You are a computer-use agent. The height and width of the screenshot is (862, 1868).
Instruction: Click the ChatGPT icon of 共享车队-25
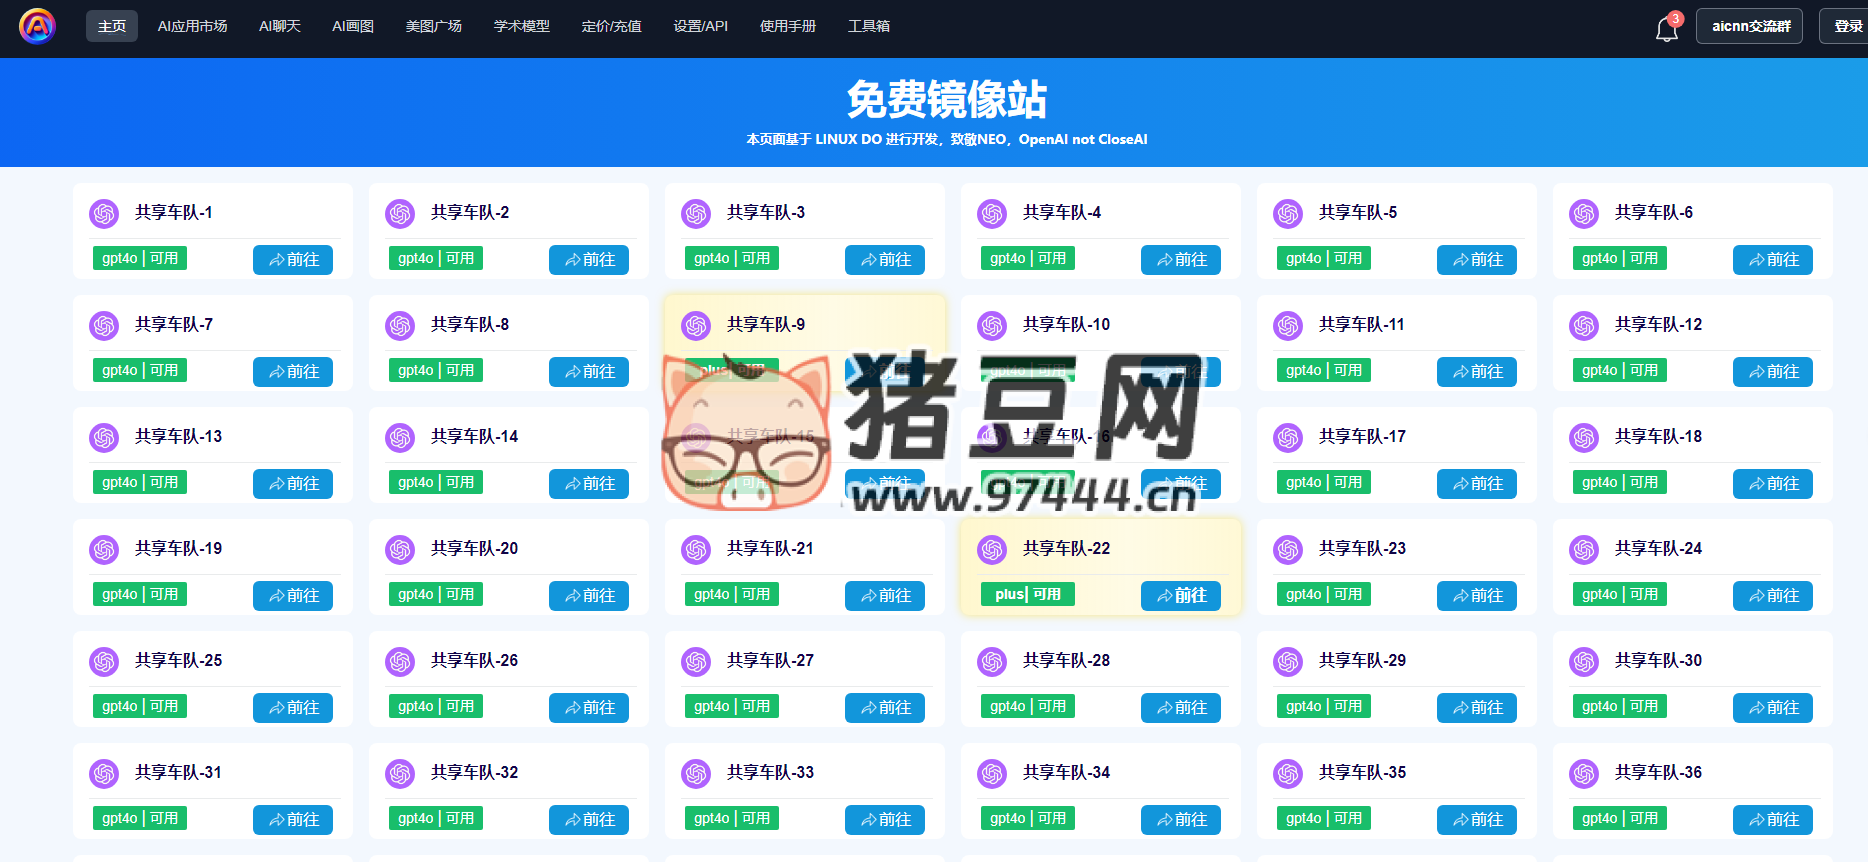click(x=104, y=661)
